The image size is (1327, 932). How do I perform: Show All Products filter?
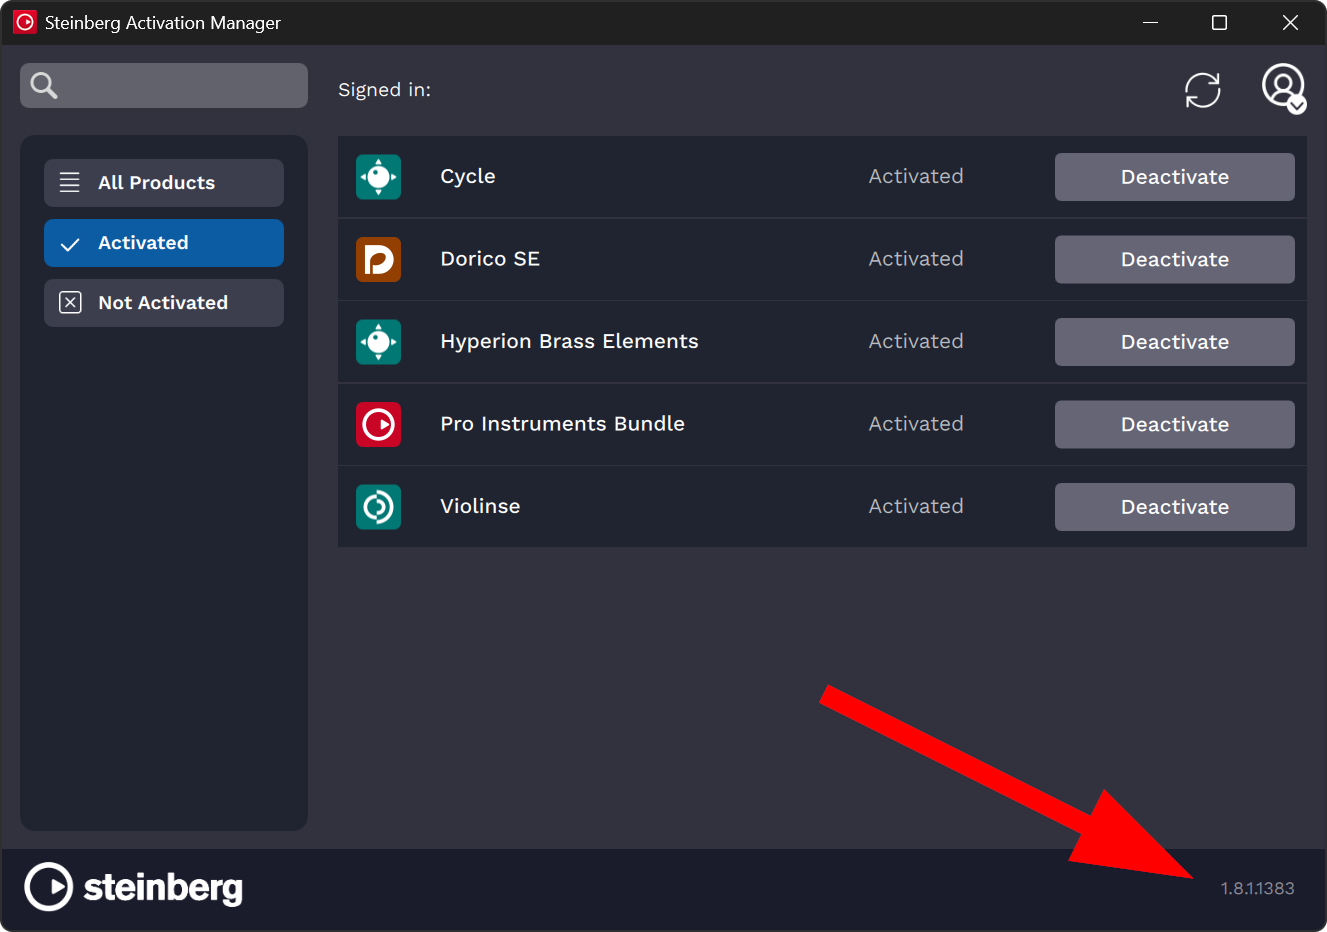click(164, 183)
